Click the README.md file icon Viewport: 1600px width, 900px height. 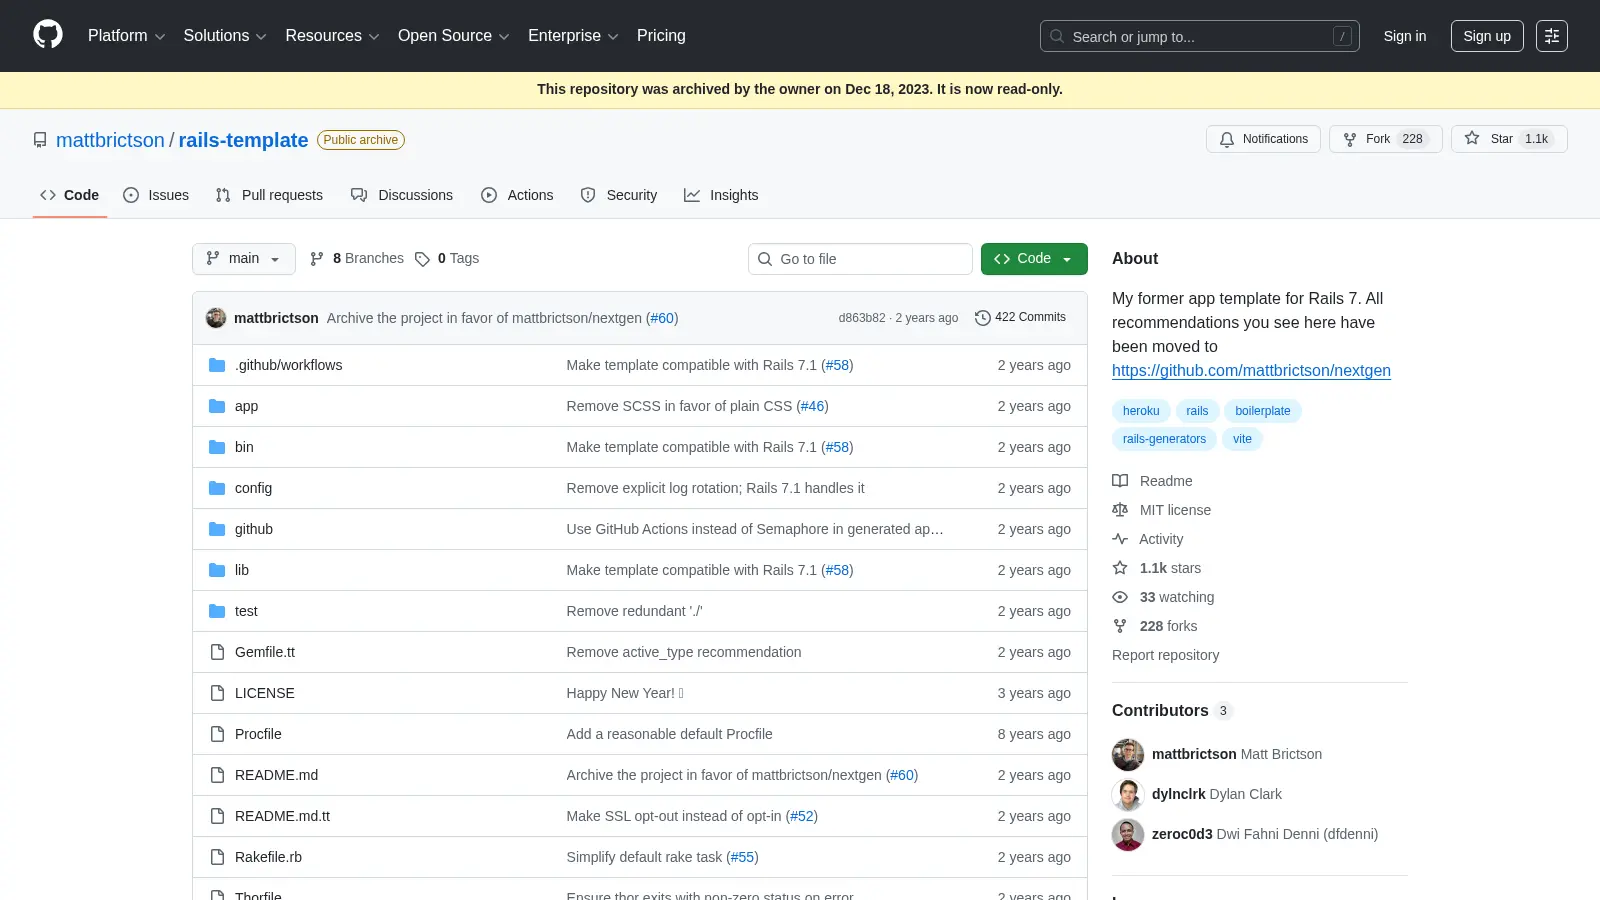(217, 775)
